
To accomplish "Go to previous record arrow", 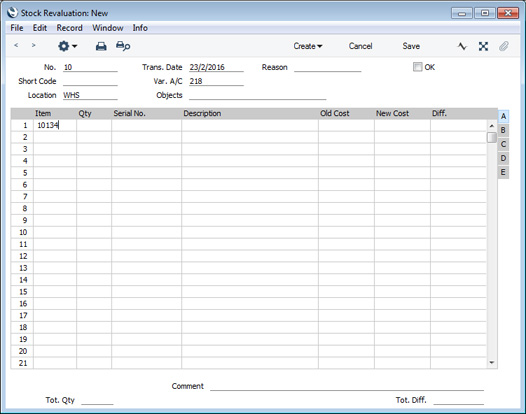I will (16, 45).
